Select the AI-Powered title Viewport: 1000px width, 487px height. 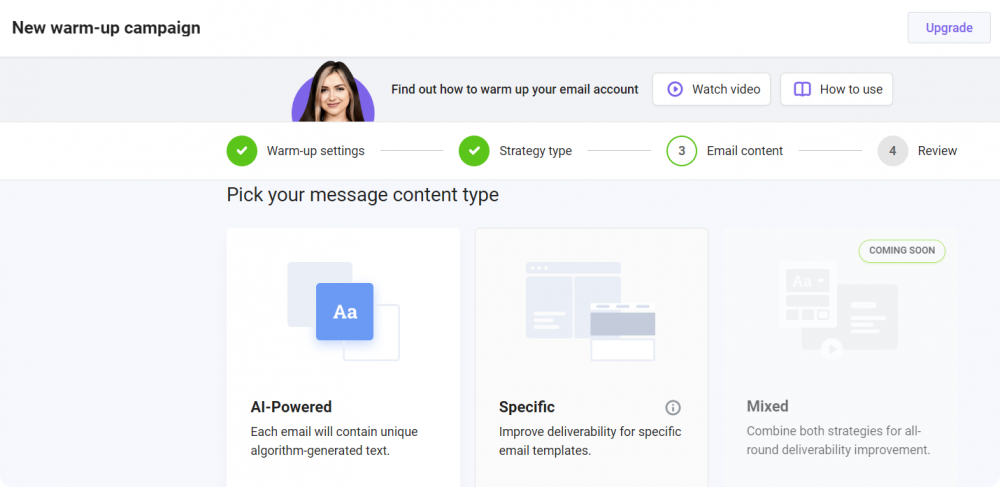coord(291,407)
